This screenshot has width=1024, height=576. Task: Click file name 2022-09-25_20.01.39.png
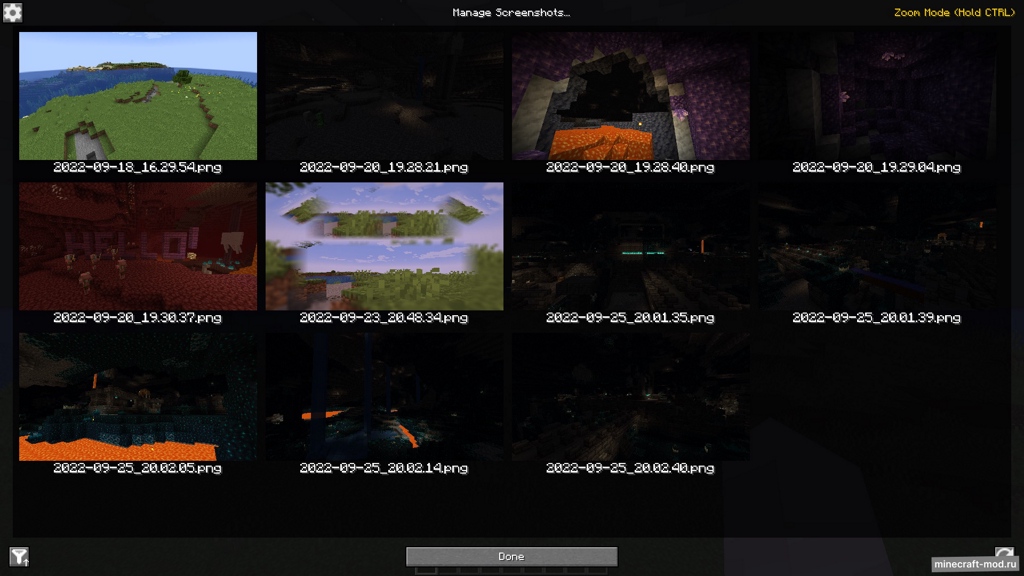click(877, 318)
